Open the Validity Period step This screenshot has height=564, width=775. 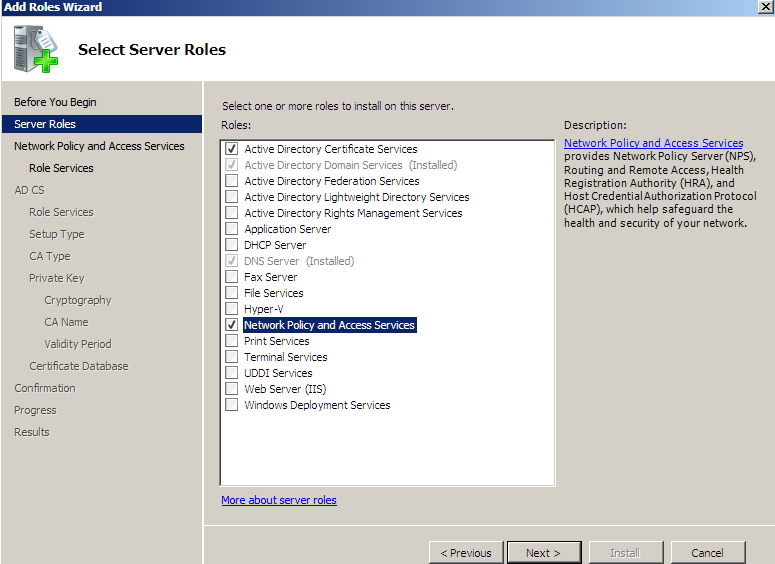click(x=78, y=344)
